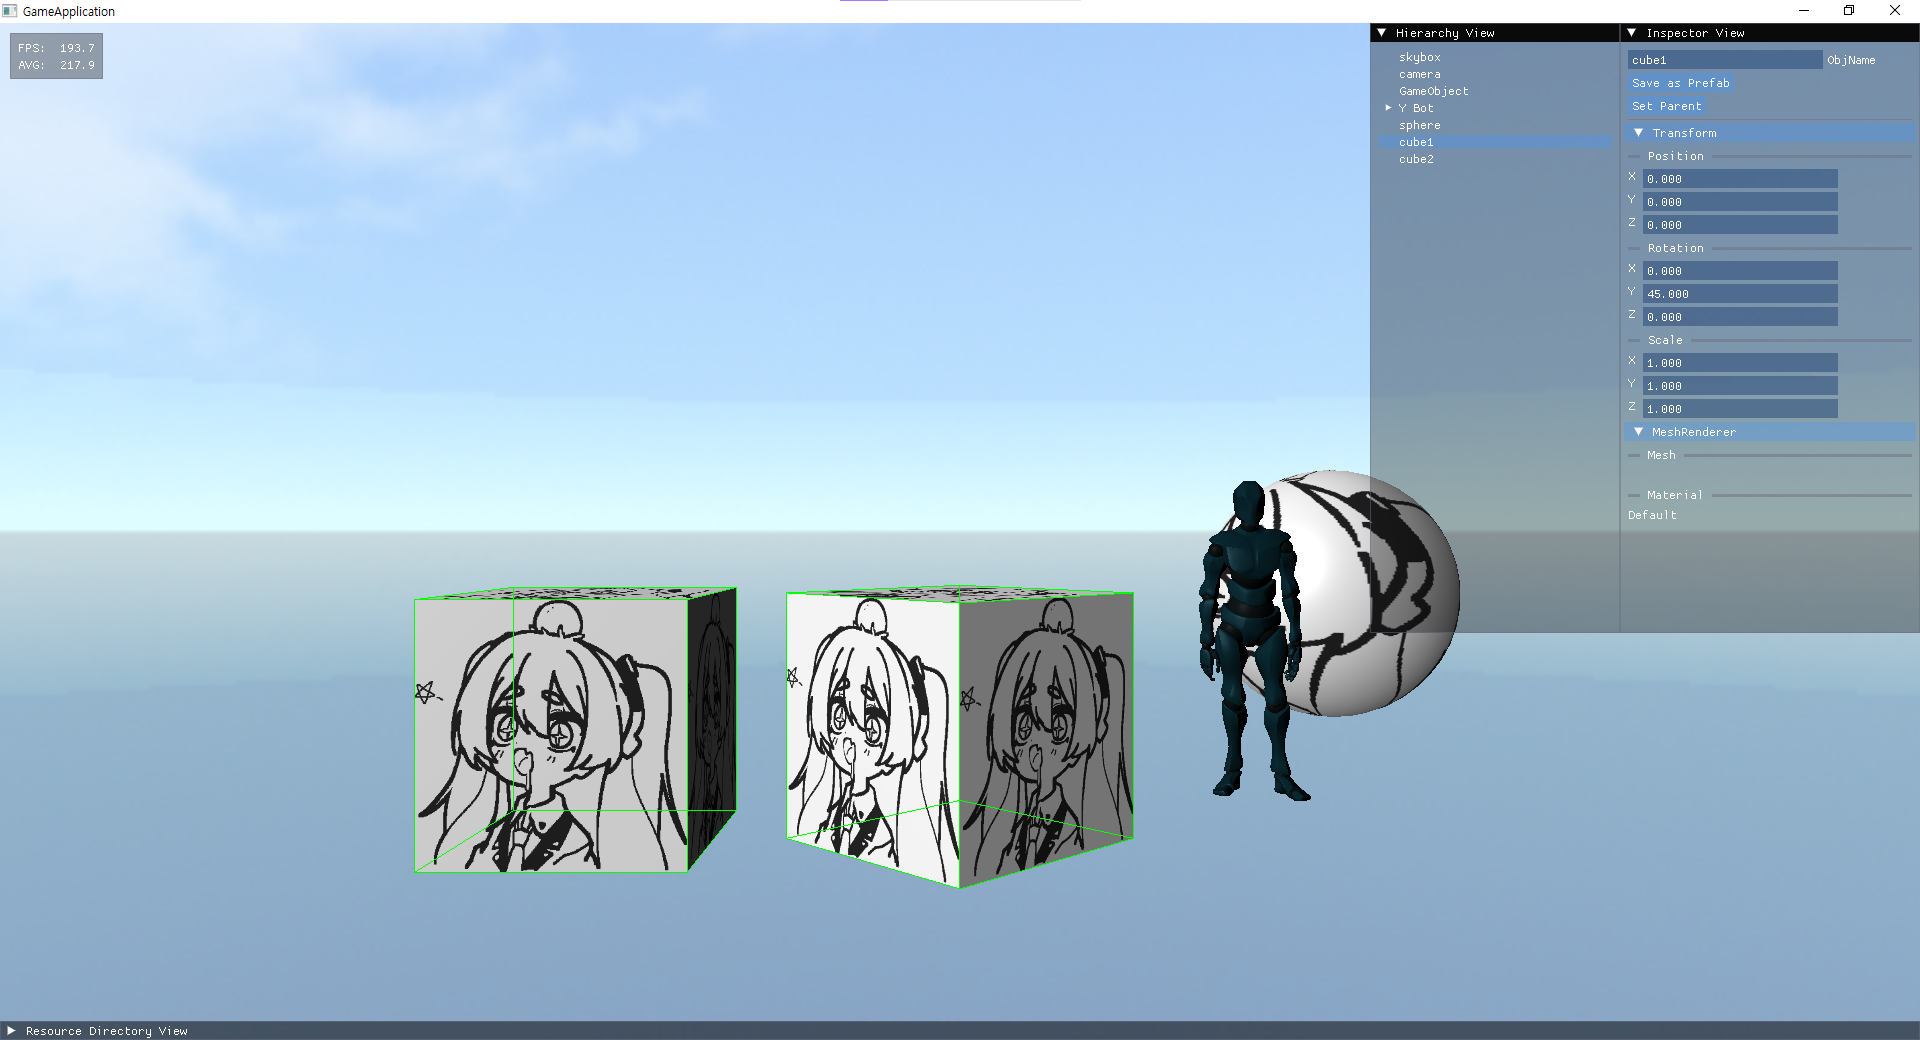1920x1040 pixels.
Task: Click the GameApplication title bar icon
Action: [x=10, y=11]
